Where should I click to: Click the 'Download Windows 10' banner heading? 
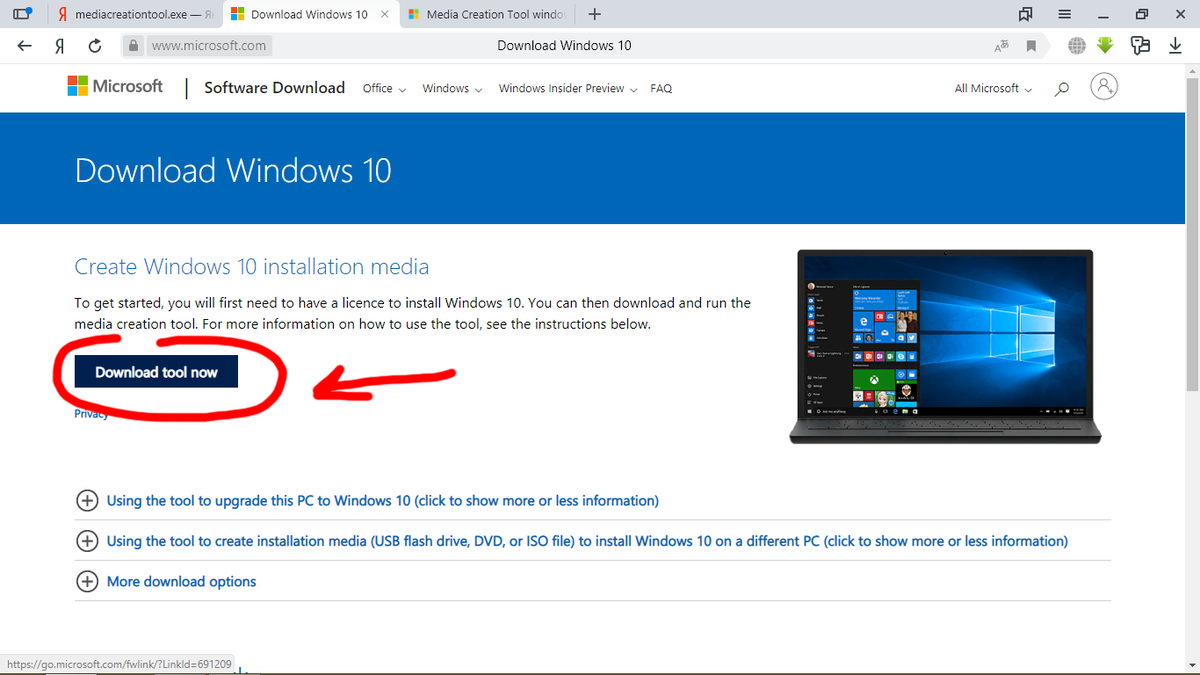coord(233,170)
